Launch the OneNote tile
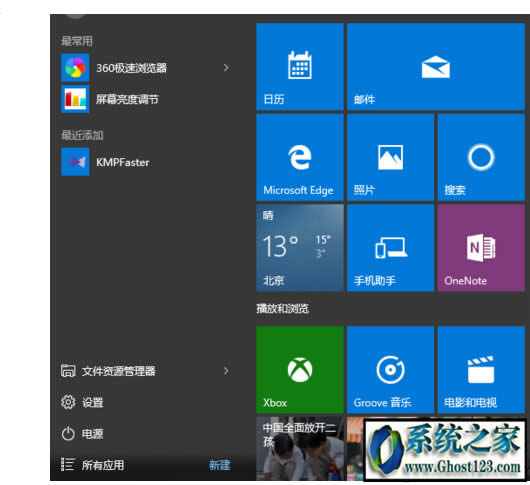 481,248
